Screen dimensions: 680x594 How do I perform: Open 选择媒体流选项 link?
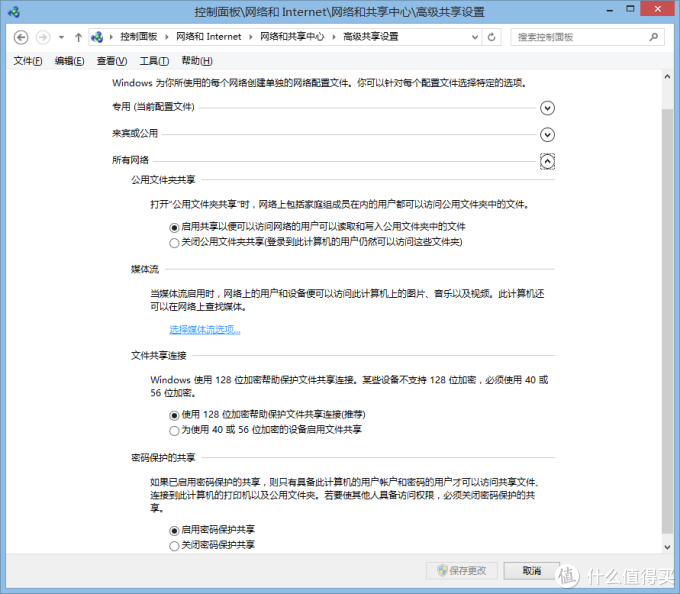pyautogui.click(x=205, y=330)
